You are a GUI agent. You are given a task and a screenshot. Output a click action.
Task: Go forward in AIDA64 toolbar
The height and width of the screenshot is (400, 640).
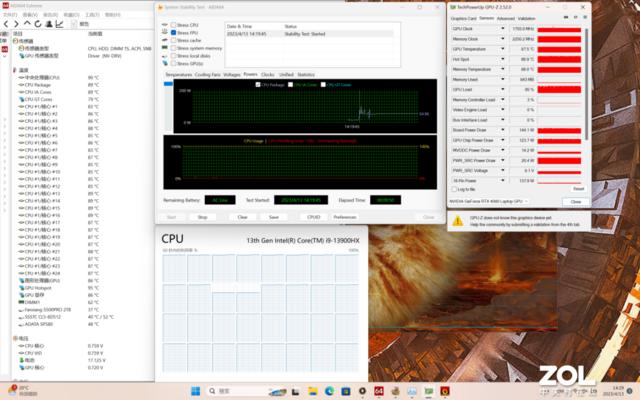click(16, 24)
